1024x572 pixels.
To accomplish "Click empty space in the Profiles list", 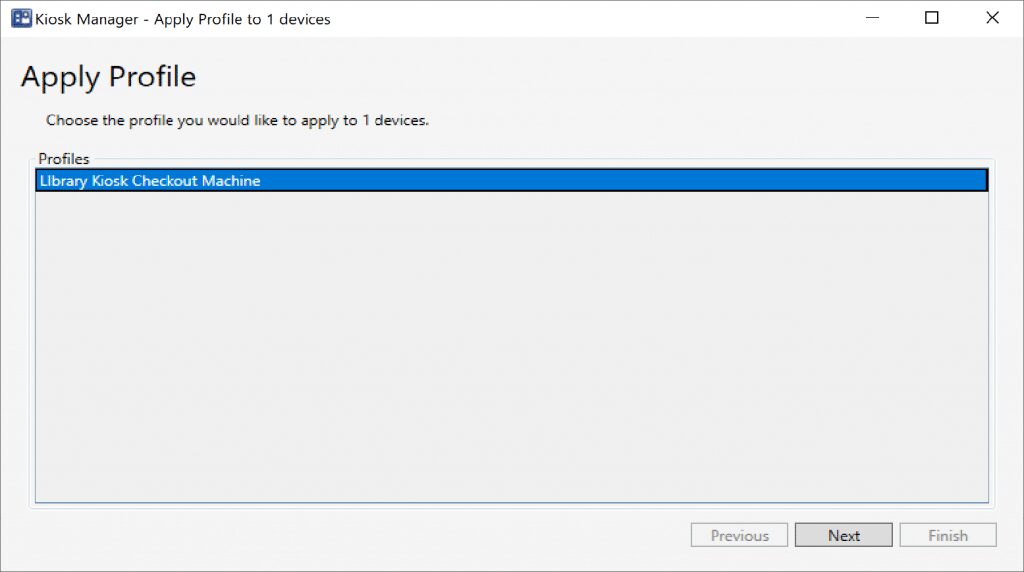I will point(510,350).
